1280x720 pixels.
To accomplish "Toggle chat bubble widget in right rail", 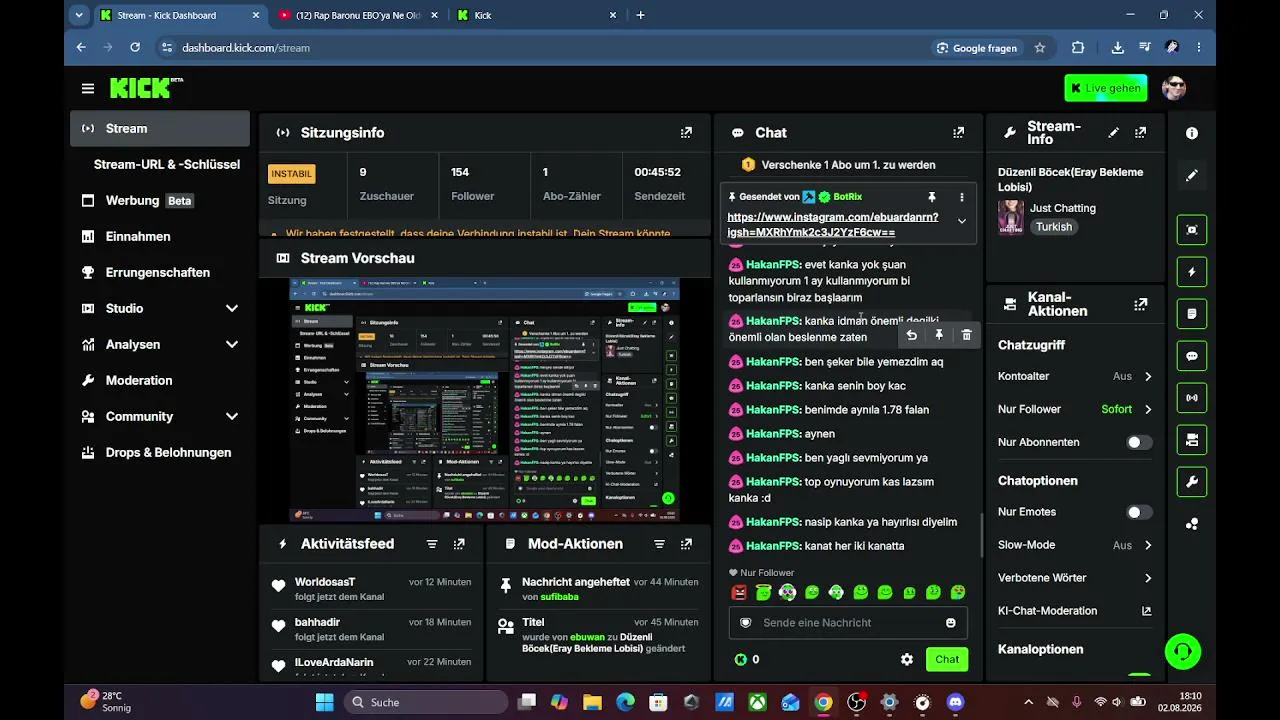I will [1192, 356].
